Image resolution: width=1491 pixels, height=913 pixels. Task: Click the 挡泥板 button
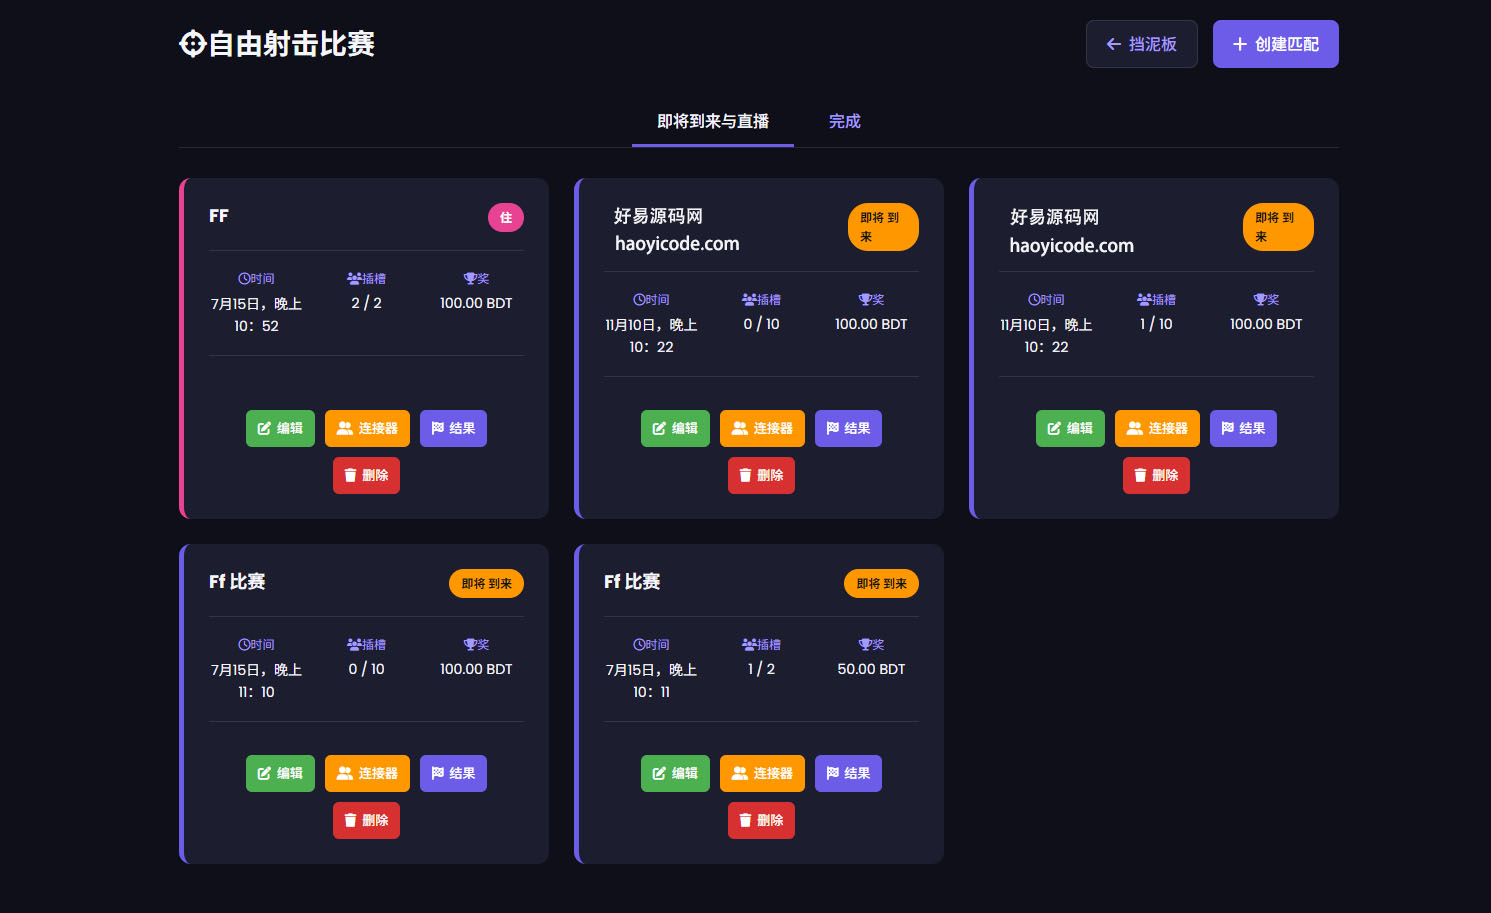click(1141, 44)
